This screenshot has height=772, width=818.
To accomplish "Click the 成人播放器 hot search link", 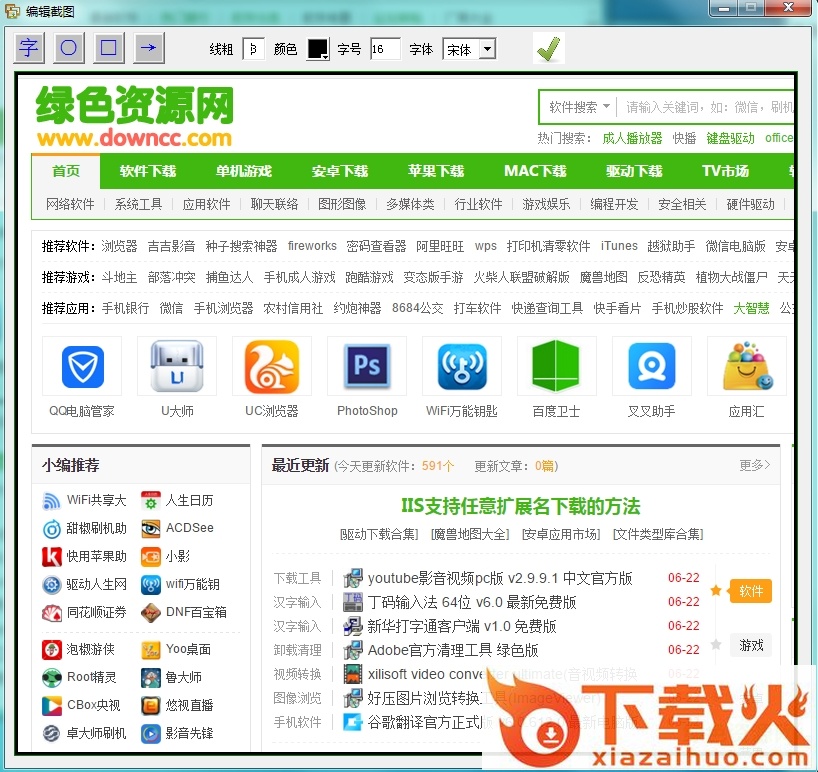I will coord(632,138).
